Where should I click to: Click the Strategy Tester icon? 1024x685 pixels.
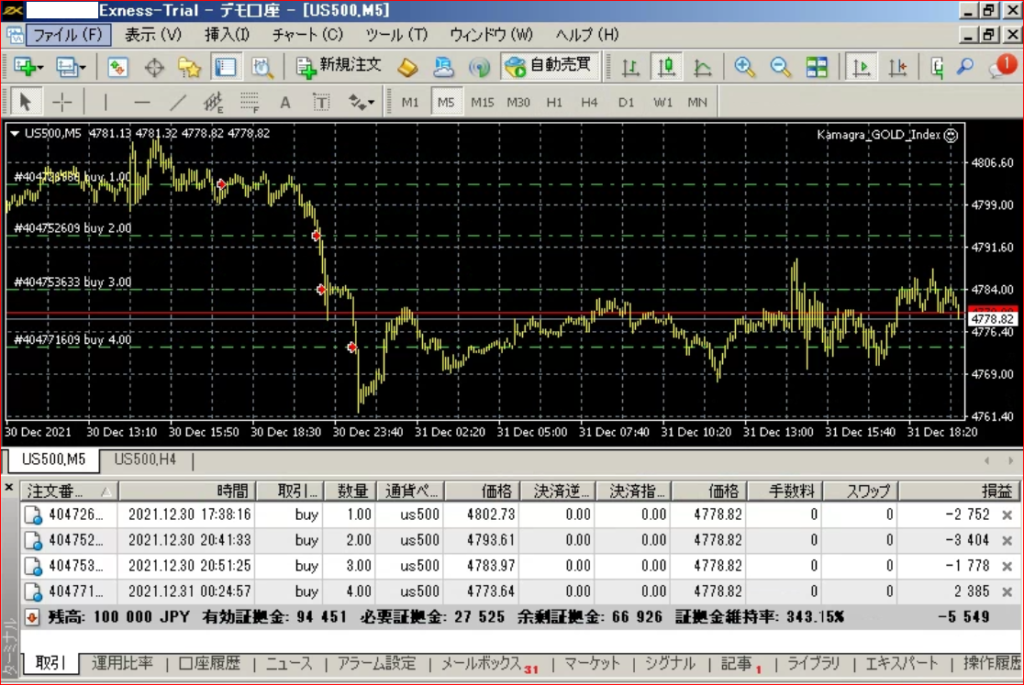(x=262, y=68)
